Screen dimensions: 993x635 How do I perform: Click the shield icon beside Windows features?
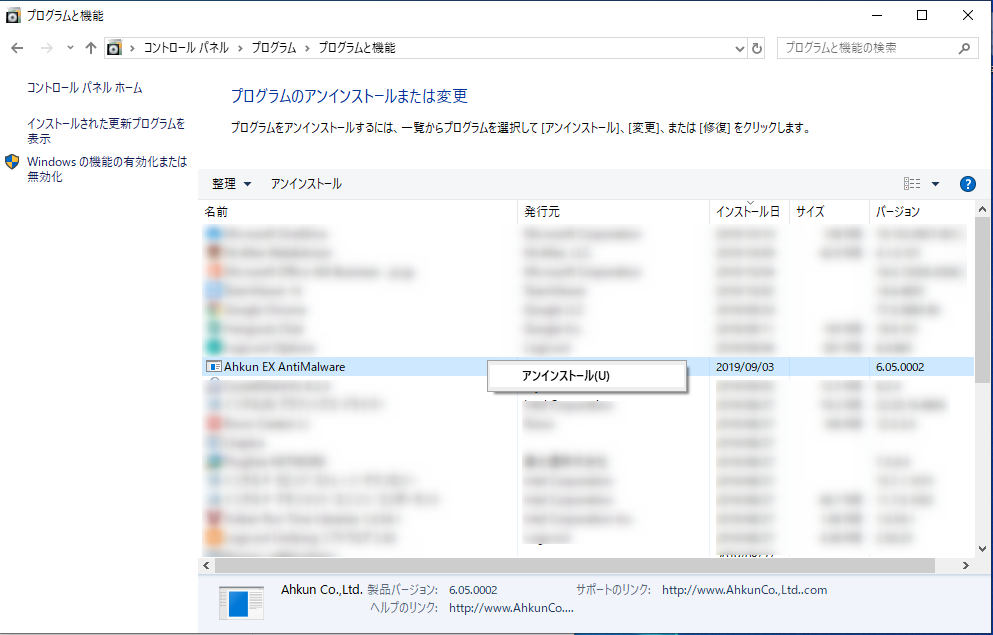pyautogui.click(x=12, y=162)
